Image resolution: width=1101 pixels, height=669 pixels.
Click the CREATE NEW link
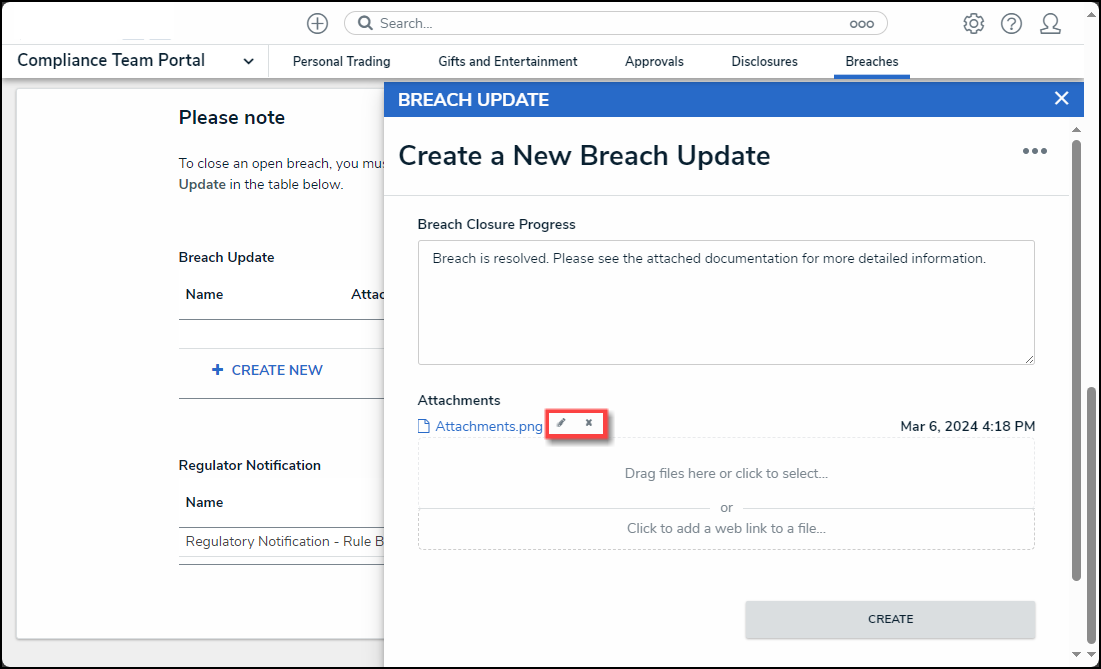(x=267, y=370)
